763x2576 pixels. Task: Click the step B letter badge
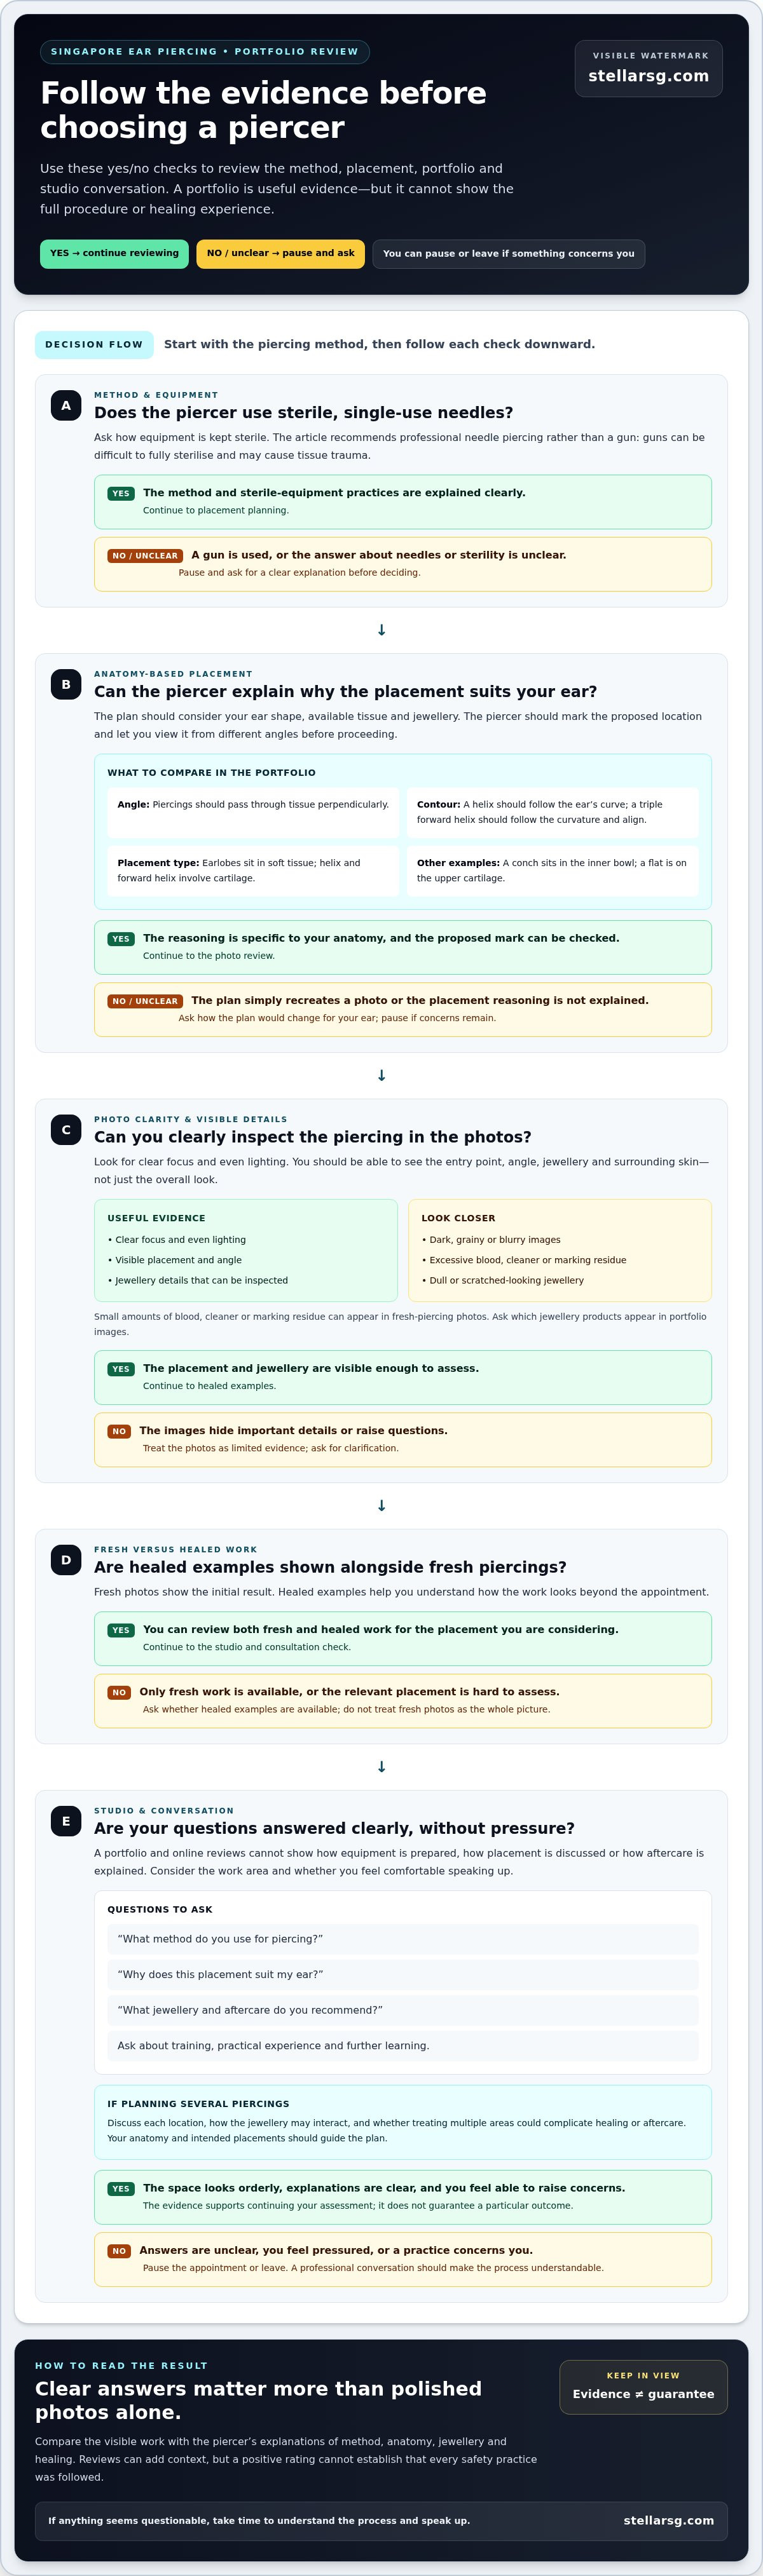[x=66, y=684]
